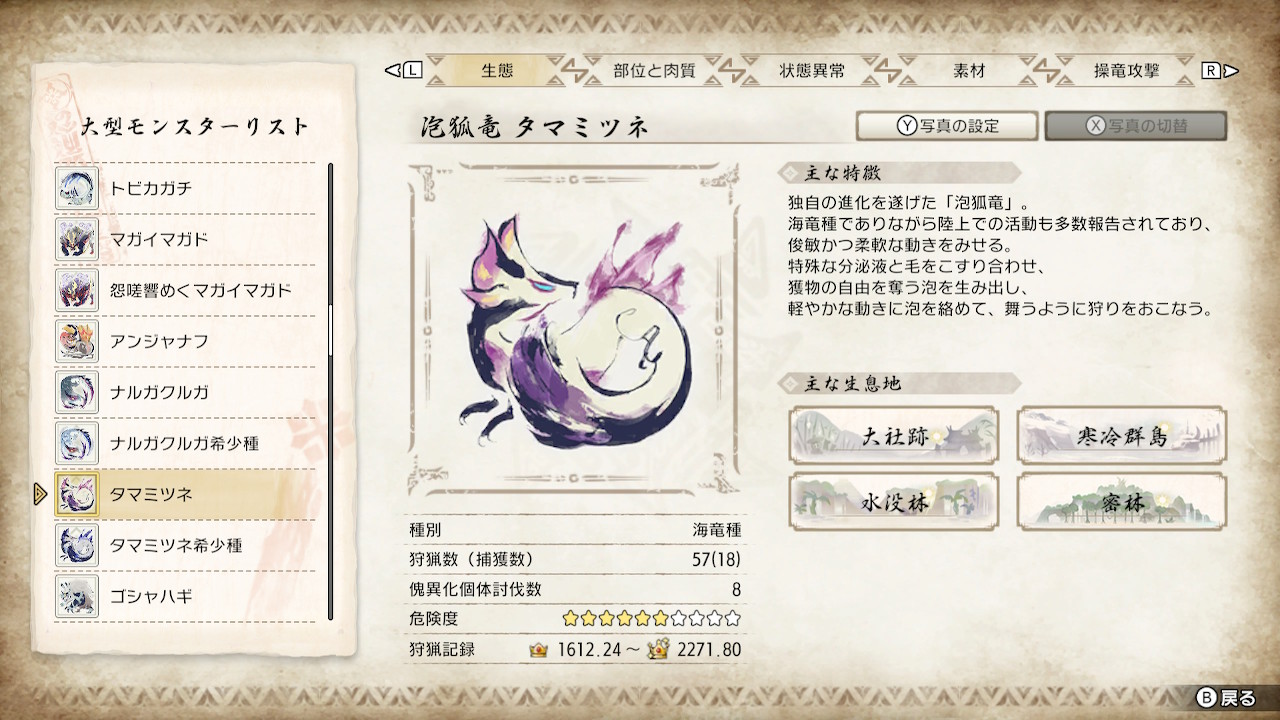Select the アンジャナフ monster icon
This screenshot has height=720, width=1280.
tap(77, 341)
